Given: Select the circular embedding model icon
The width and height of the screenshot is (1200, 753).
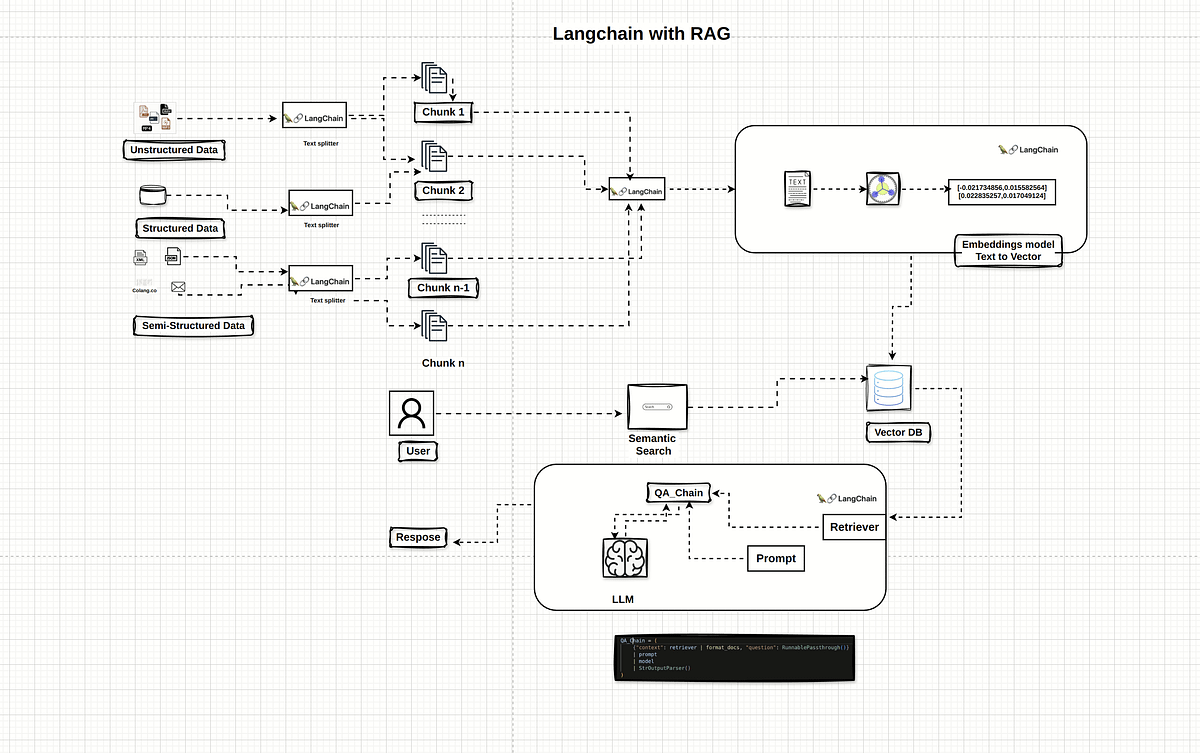Looking at the screenshot, I should [883, 189].
